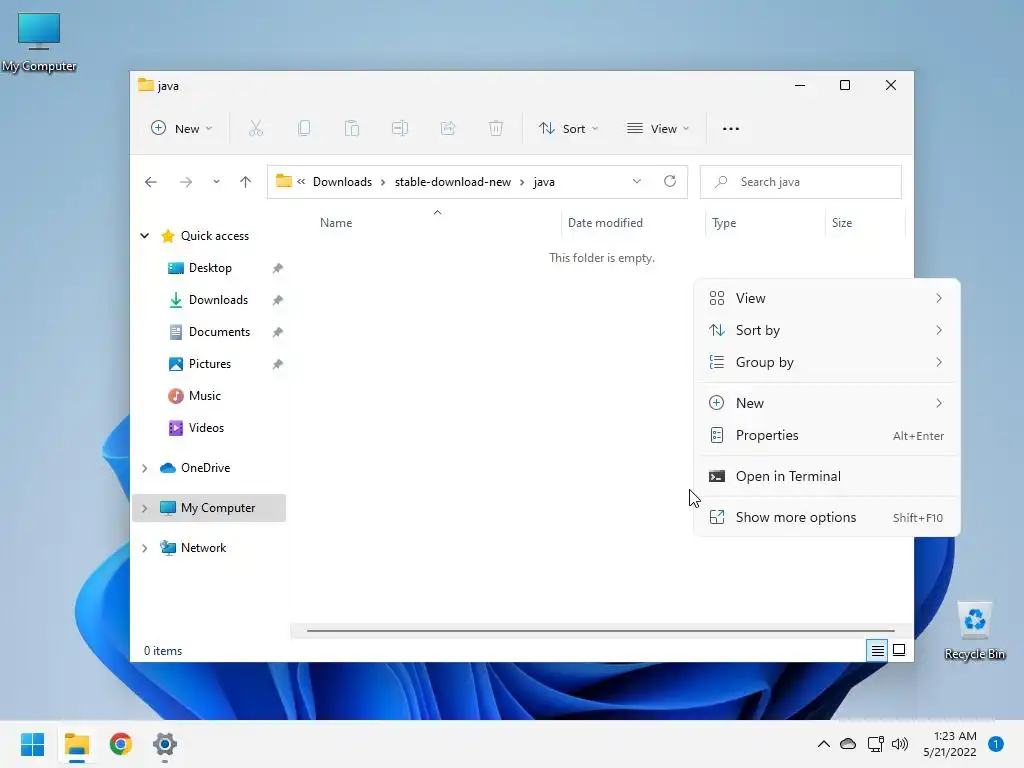Launch Chrome from the taskbar

121,744
